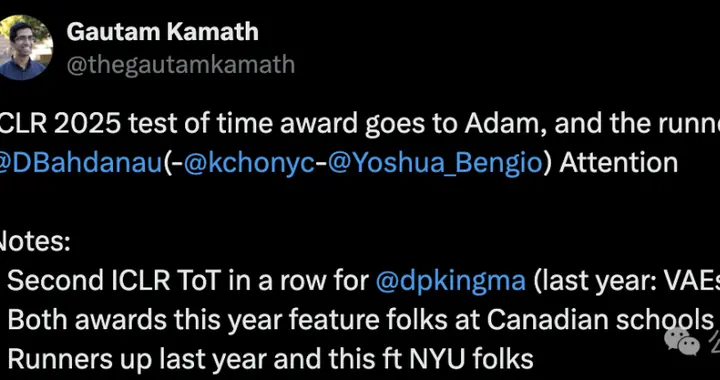Click the word Attention in the tweet
720x380 pixels.
click(x=618, y=163)
